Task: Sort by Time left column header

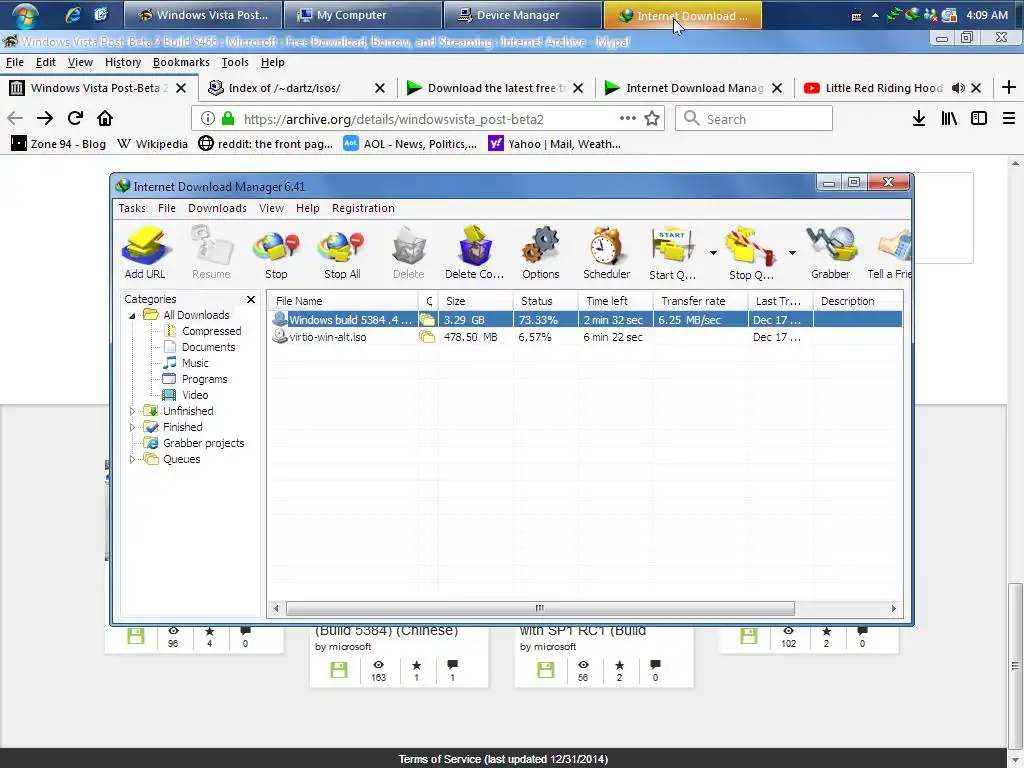Action: pos(615,301)
